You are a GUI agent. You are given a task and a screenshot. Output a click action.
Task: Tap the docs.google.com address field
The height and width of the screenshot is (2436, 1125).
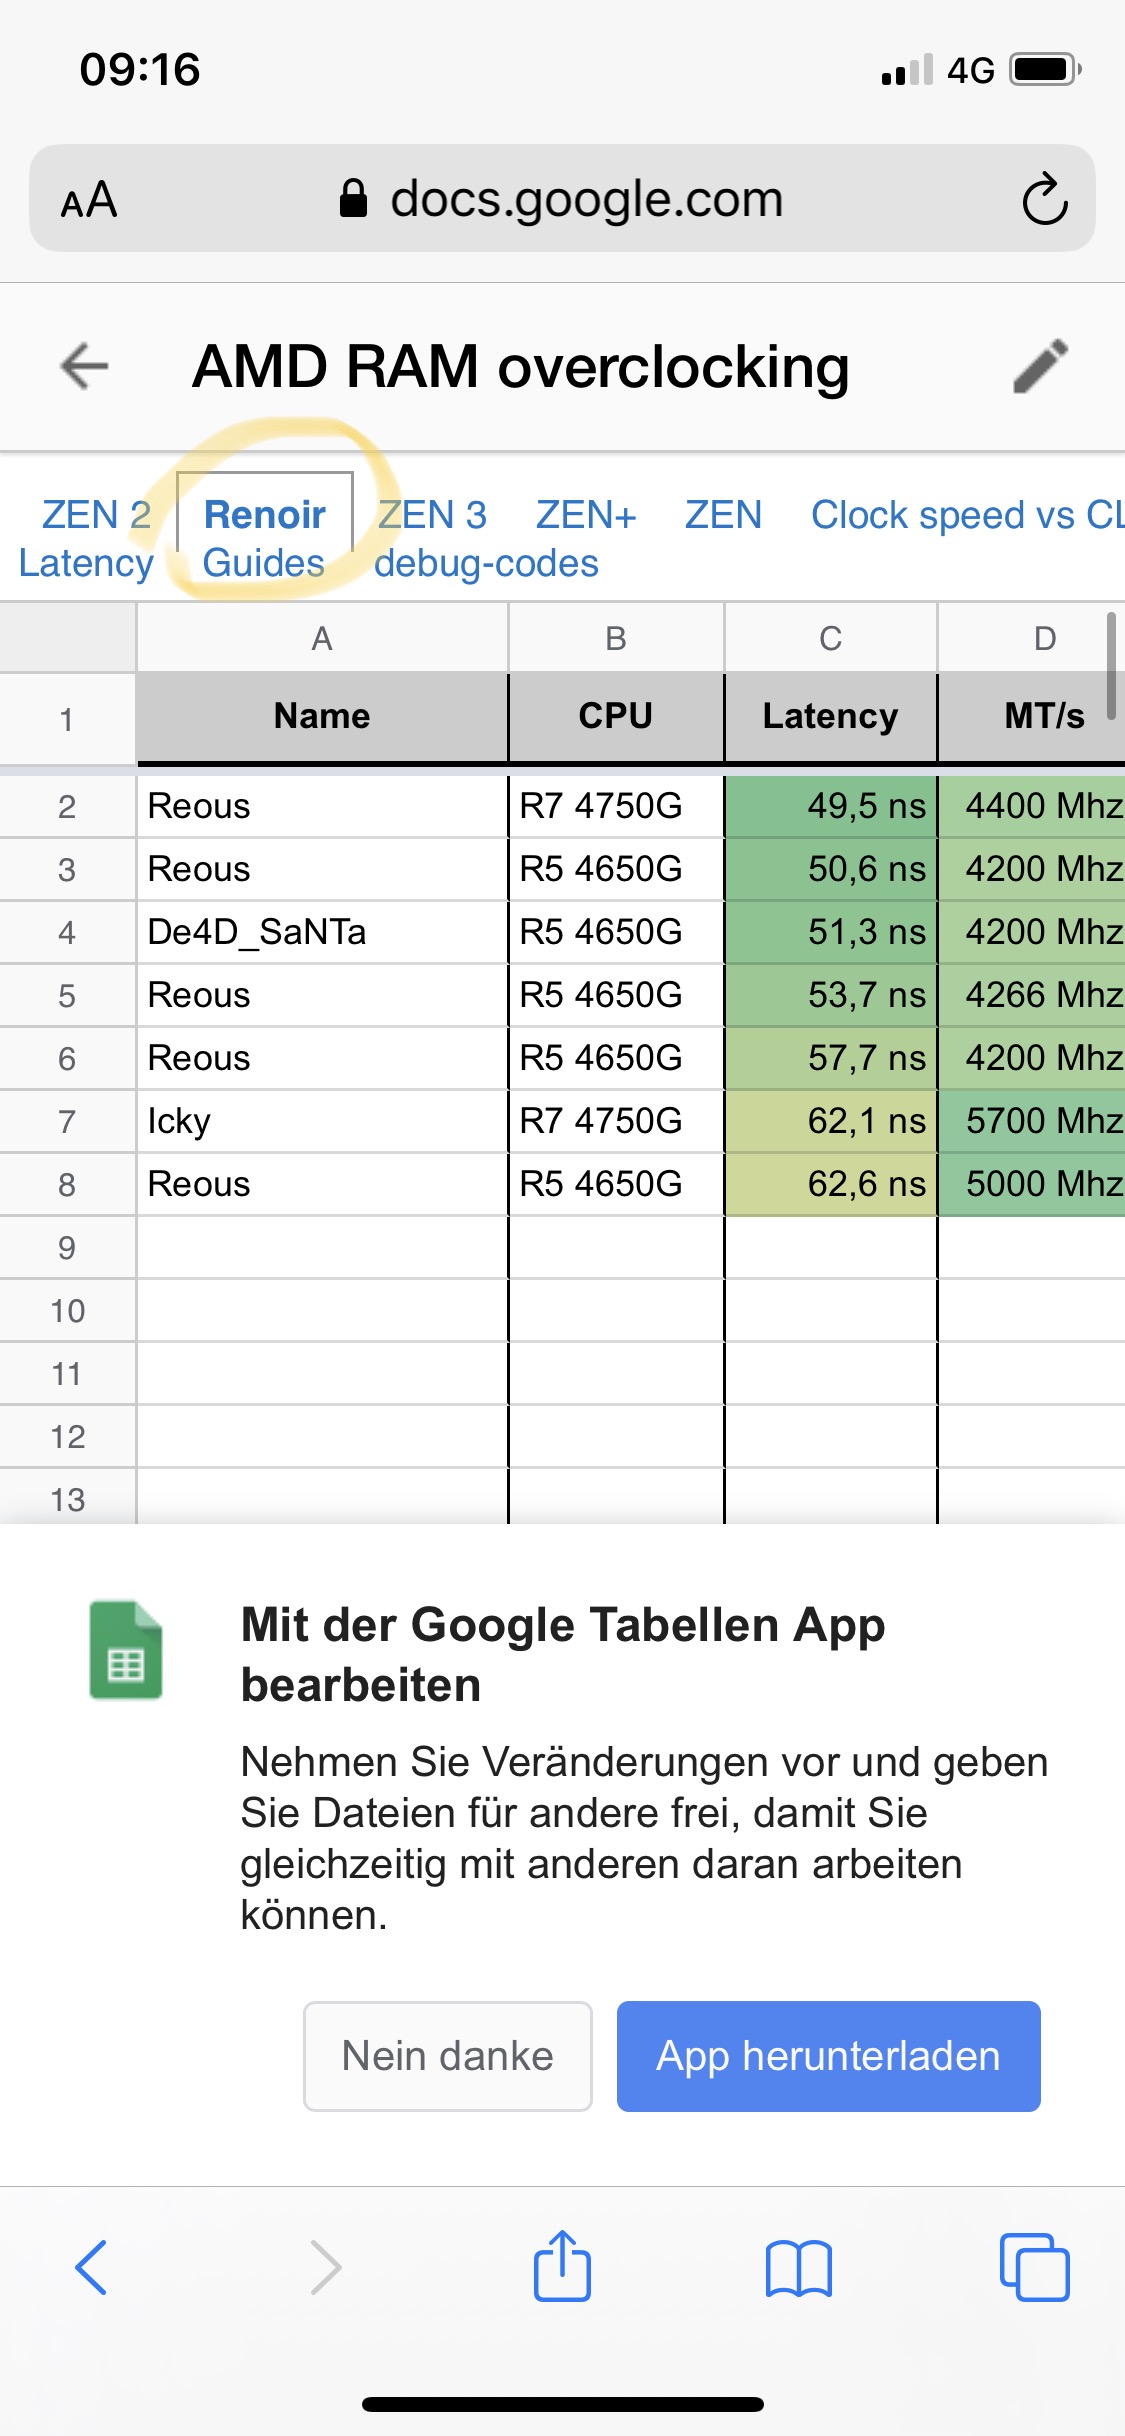pos(586,199)
